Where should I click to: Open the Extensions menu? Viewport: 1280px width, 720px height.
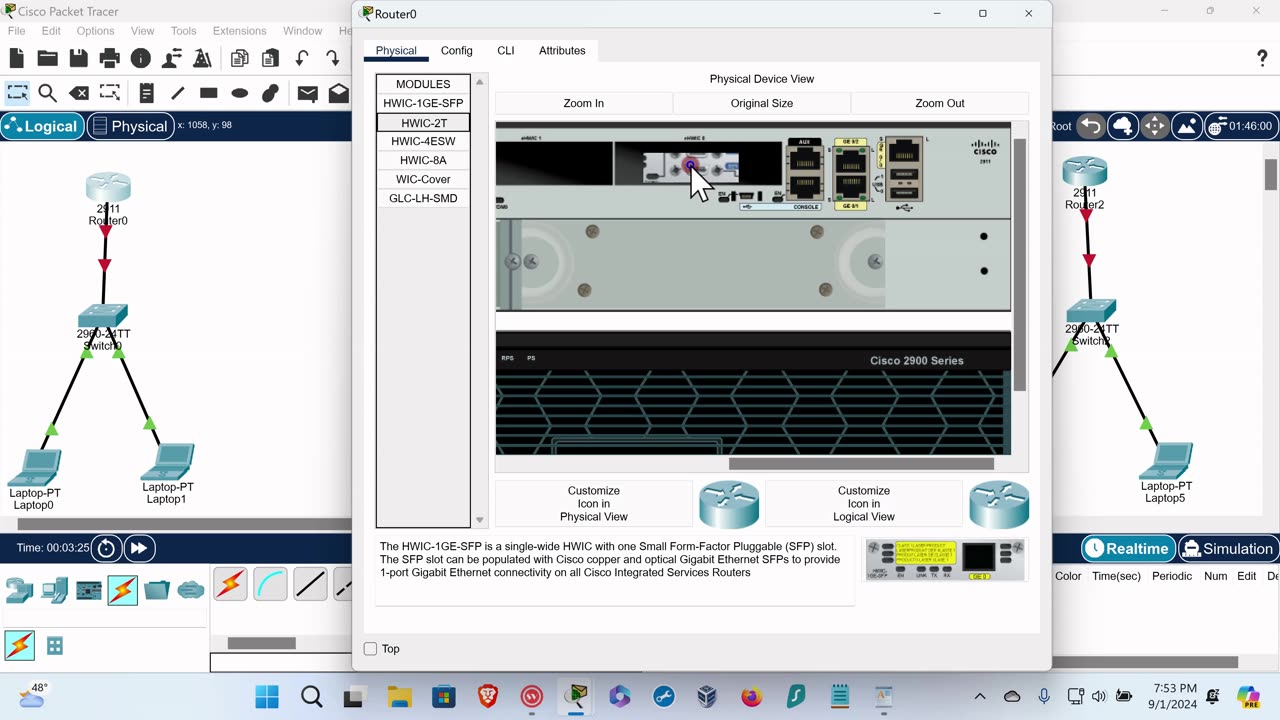click(240, 31)
